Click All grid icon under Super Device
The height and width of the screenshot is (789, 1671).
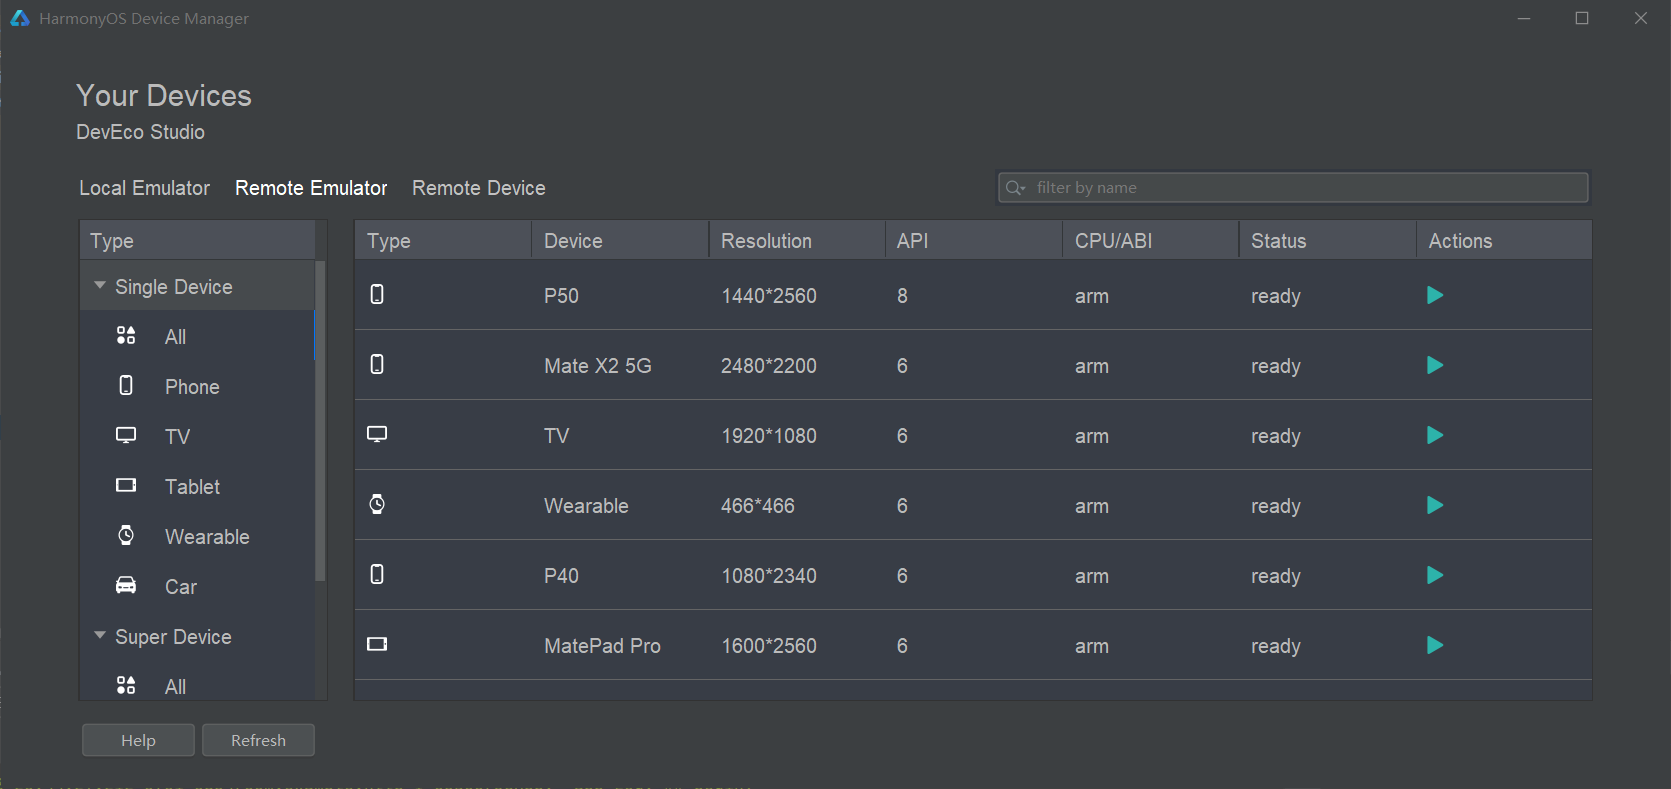126,685
